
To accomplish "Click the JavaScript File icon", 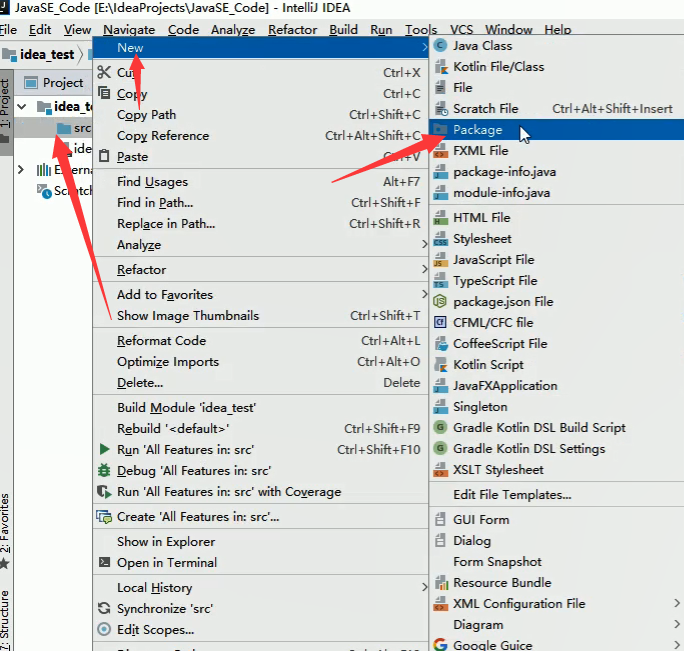I will click(441, 260).
